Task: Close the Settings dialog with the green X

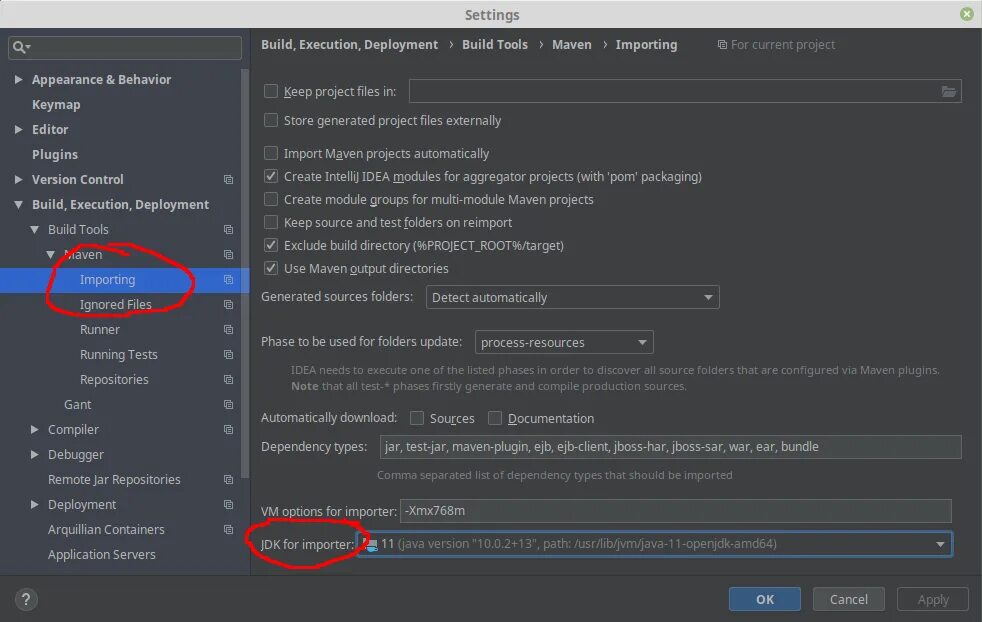Action: [x=967, y=14]
